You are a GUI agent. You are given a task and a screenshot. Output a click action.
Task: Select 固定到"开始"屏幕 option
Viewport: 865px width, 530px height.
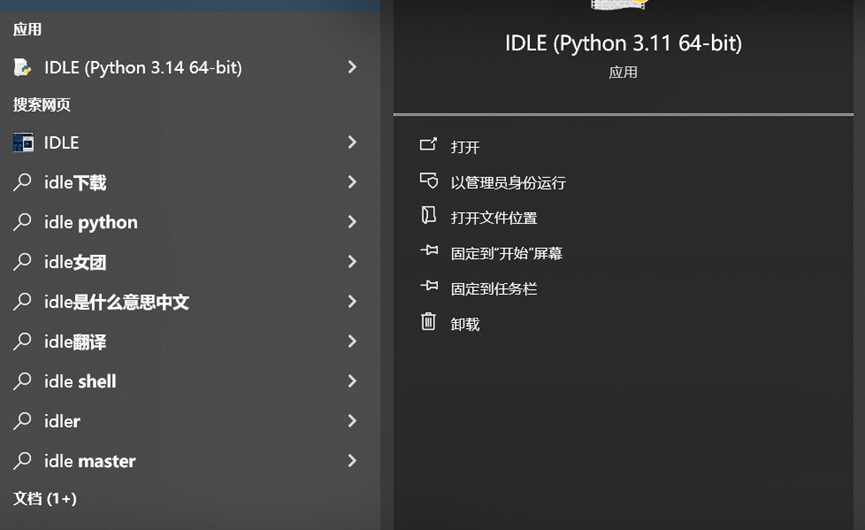(x=506, y=253)
